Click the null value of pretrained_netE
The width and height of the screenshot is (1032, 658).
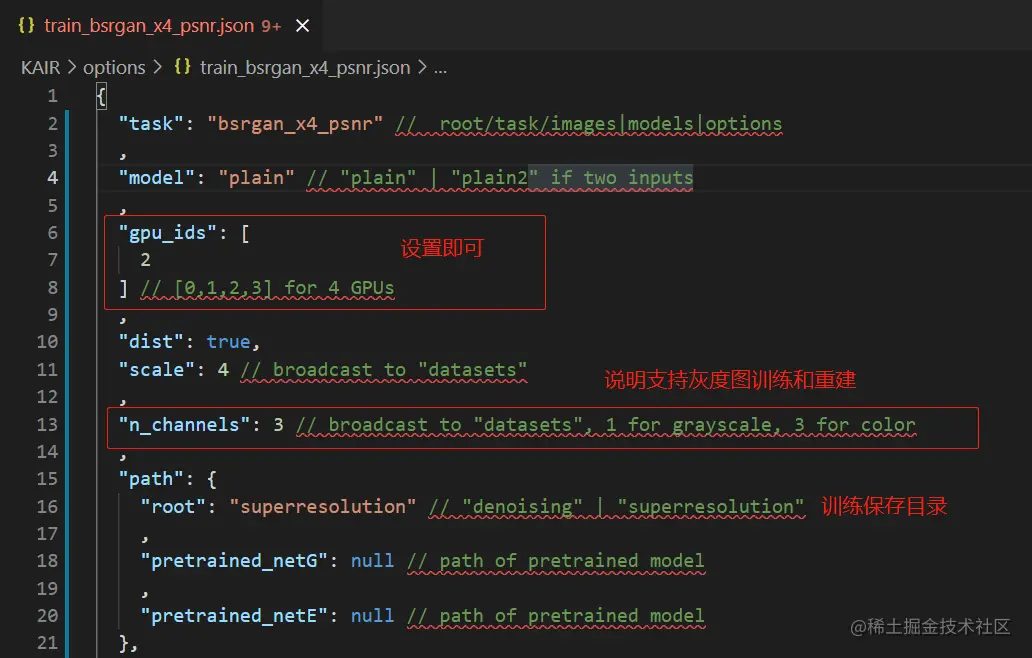pos(372,615)
